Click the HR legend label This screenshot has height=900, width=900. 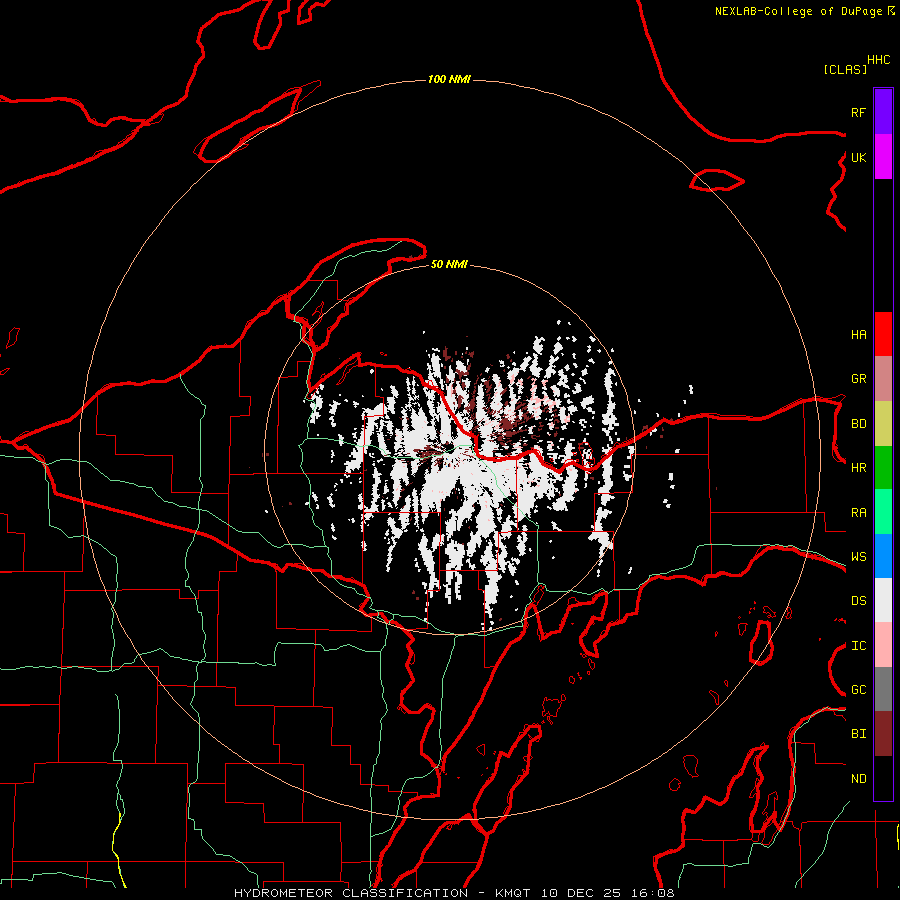[x=858, y=468]
